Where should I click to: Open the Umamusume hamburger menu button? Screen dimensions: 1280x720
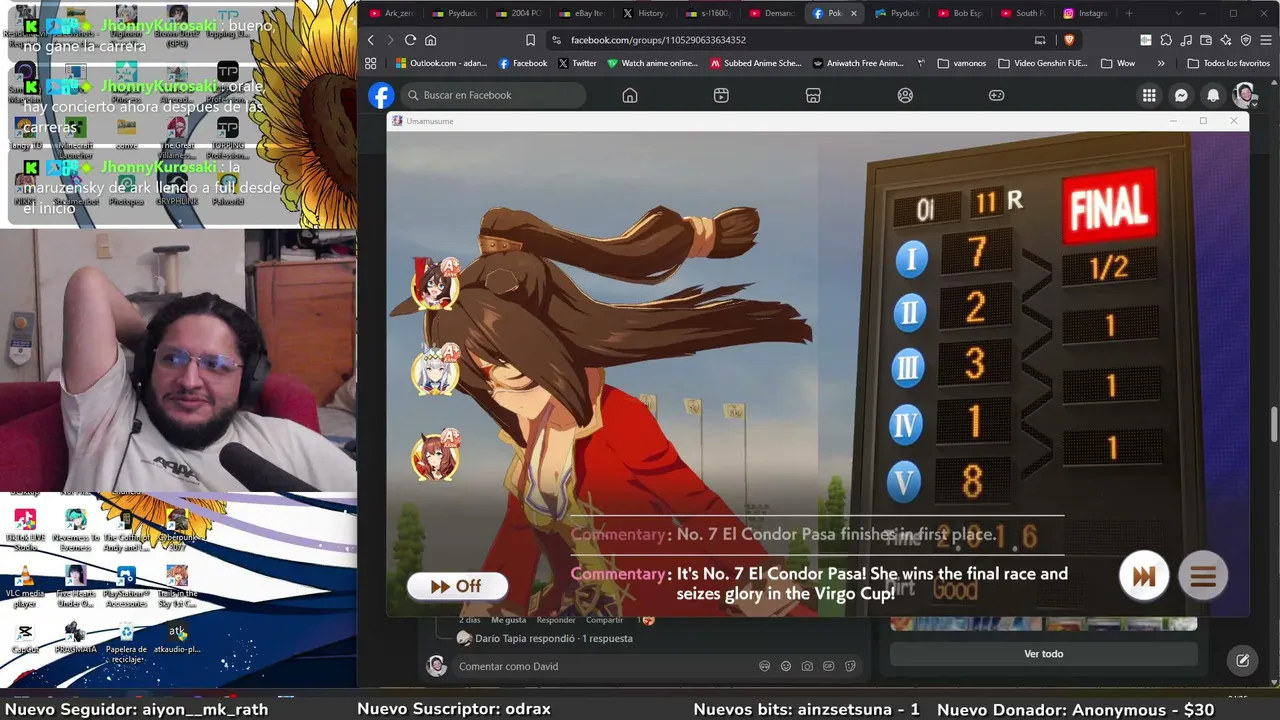(1203, 576)
